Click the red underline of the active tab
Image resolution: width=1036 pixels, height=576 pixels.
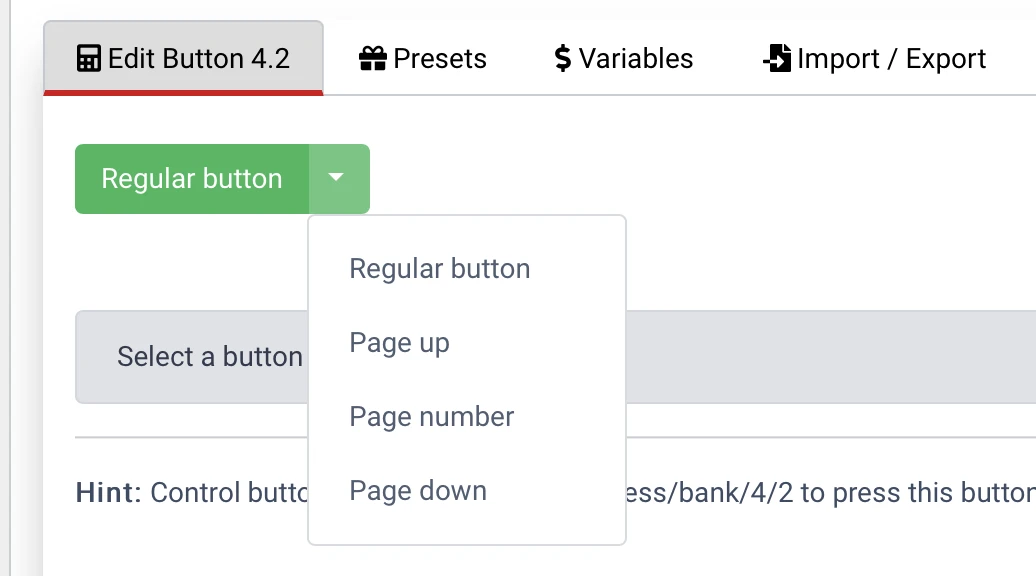[183, 93]
